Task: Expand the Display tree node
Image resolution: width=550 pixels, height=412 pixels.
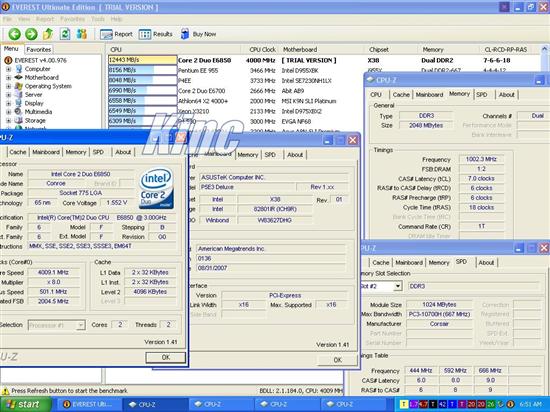Action: click(x=9, y=103)
